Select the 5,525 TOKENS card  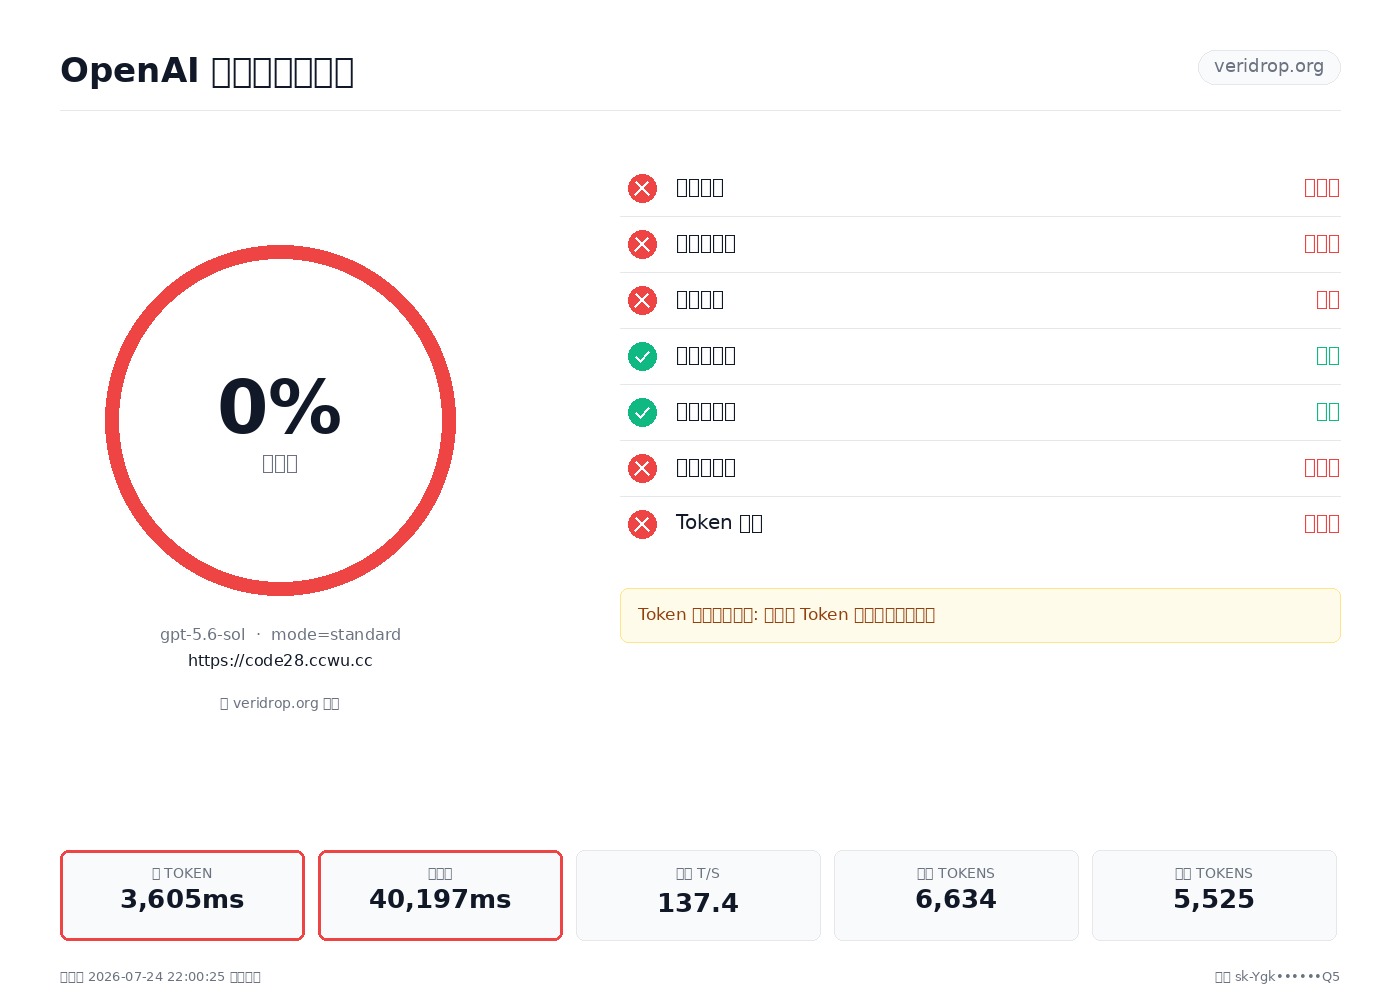pos(1214,895)
